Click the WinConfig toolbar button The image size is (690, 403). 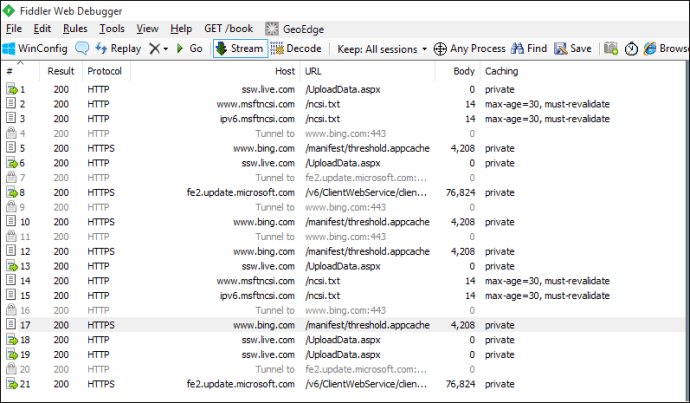[35, 48]
